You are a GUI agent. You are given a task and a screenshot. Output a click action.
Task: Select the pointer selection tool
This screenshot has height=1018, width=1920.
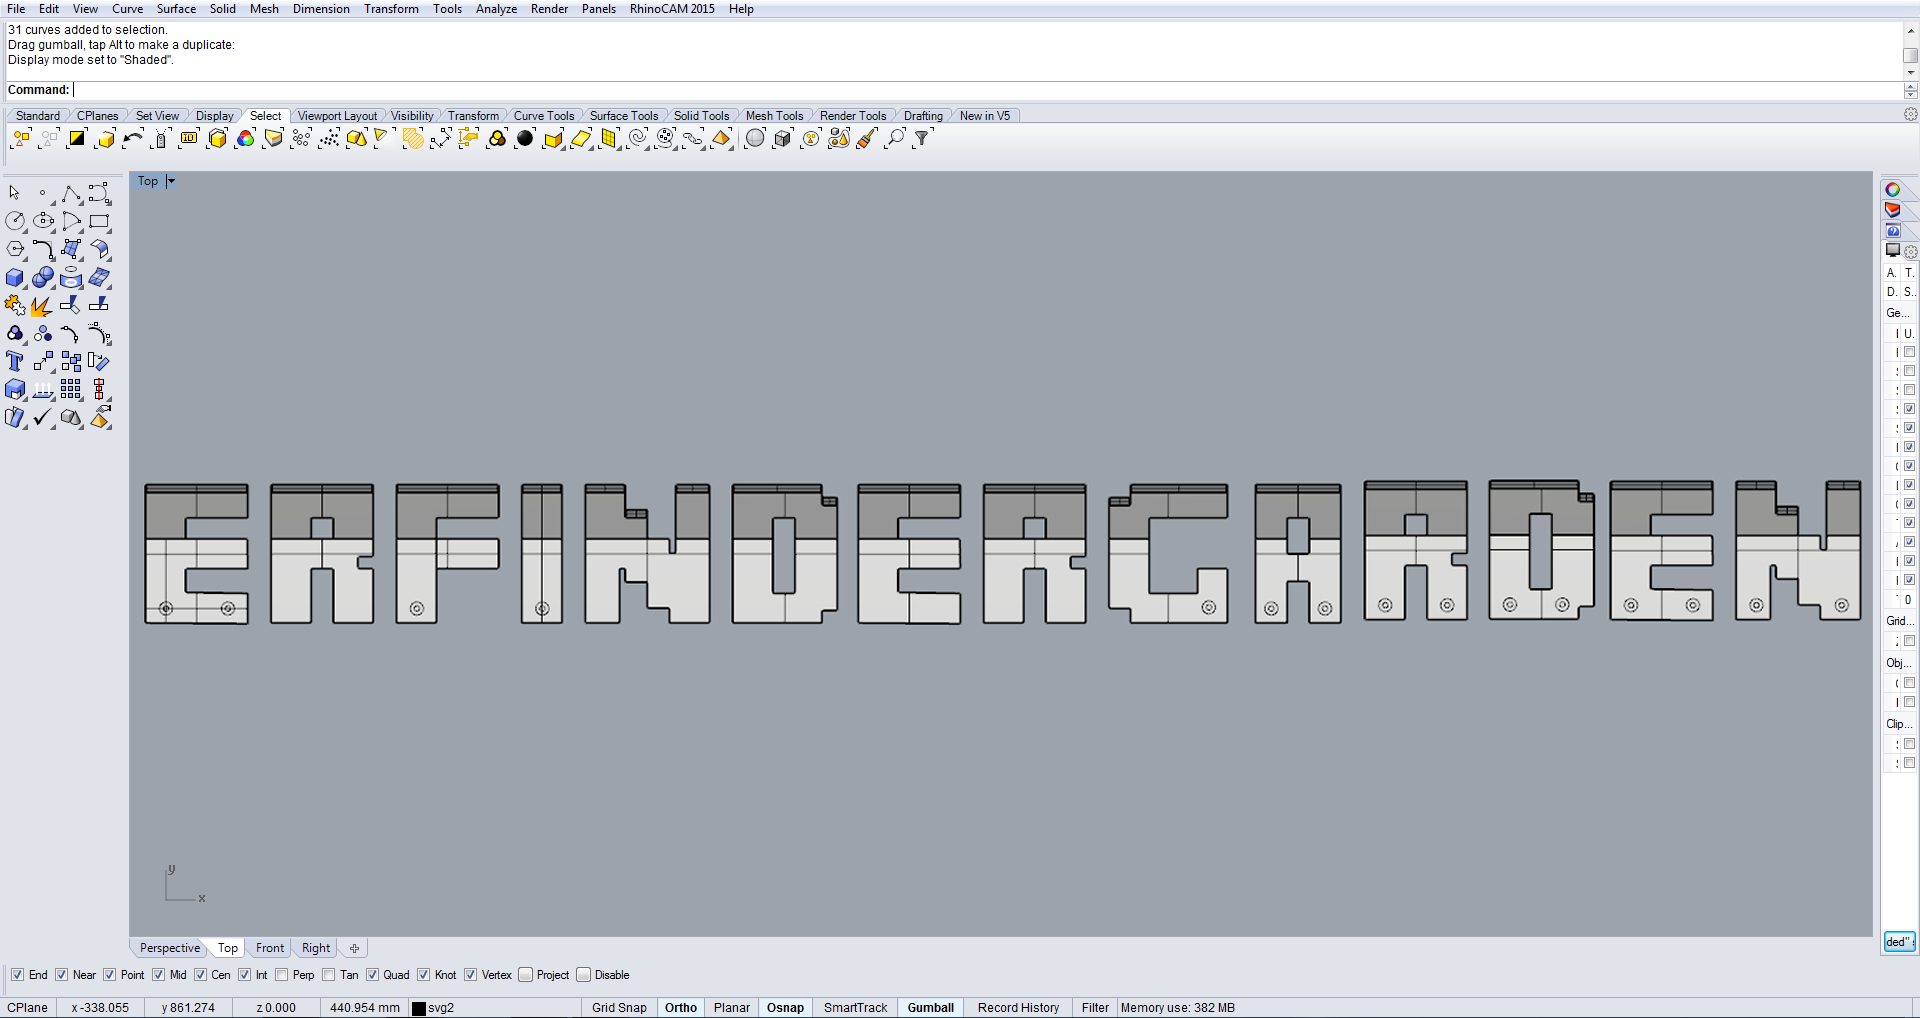pos(15,193)
